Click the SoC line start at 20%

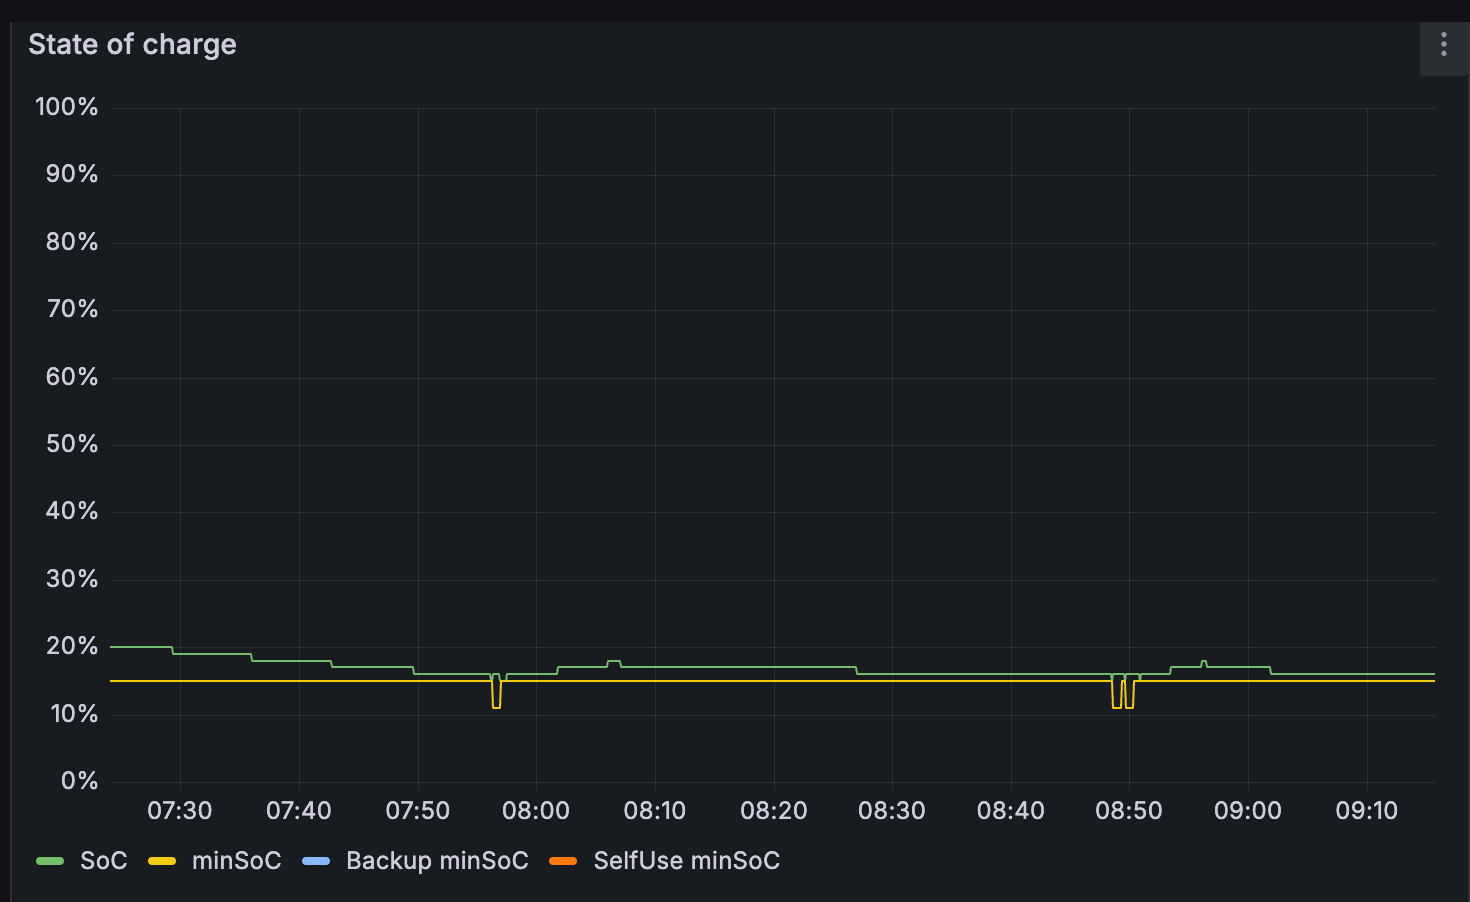pyautogui.click(x=114, y=647)
